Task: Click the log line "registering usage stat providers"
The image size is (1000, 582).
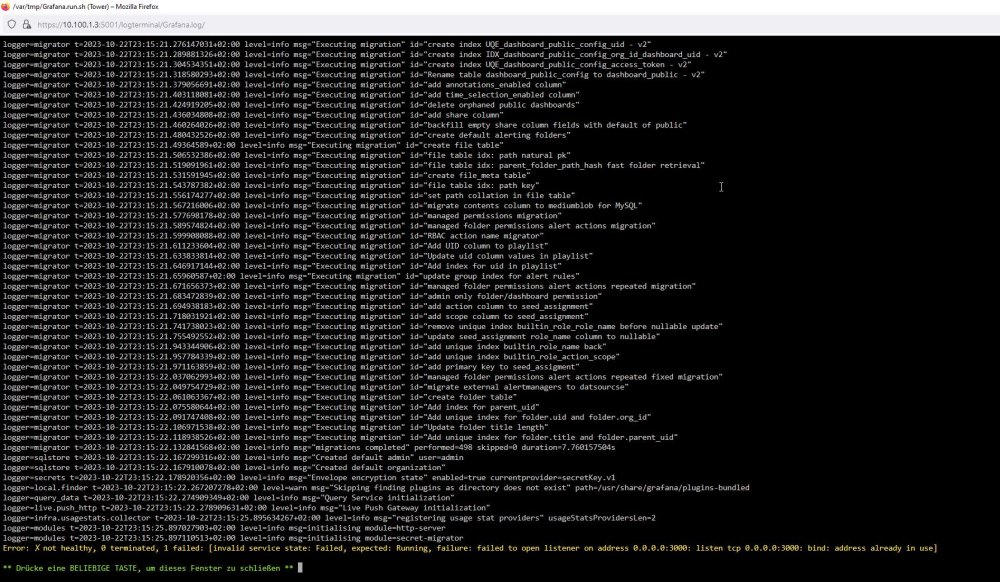Action: (x=329, y=518)
